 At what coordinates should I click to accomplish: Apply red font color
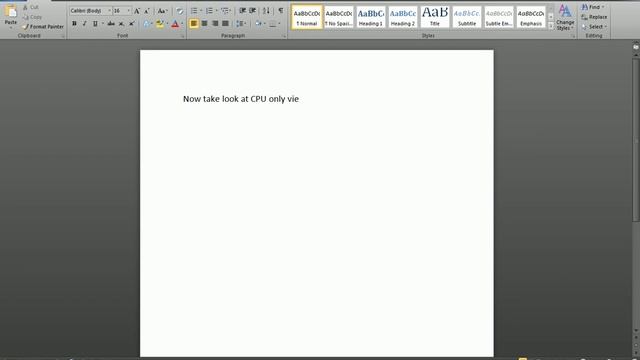[175, 24]
